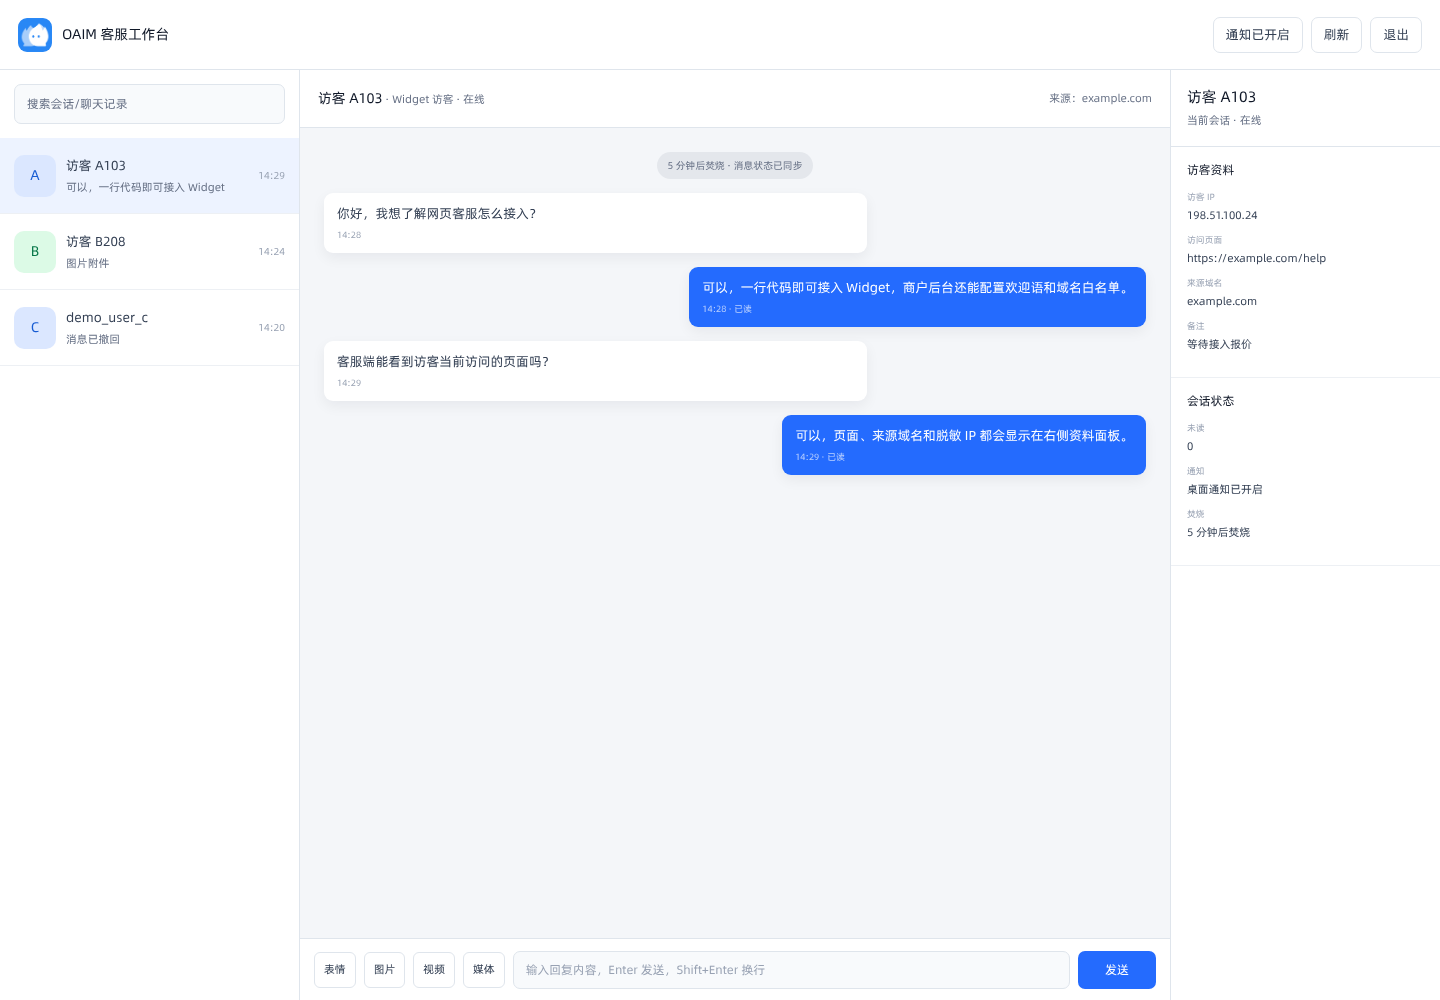Select message 客服端能看到访客当前访问的页面吗？
Image resolution: width=1440 pixels, height=1000 pixels.
595,371
